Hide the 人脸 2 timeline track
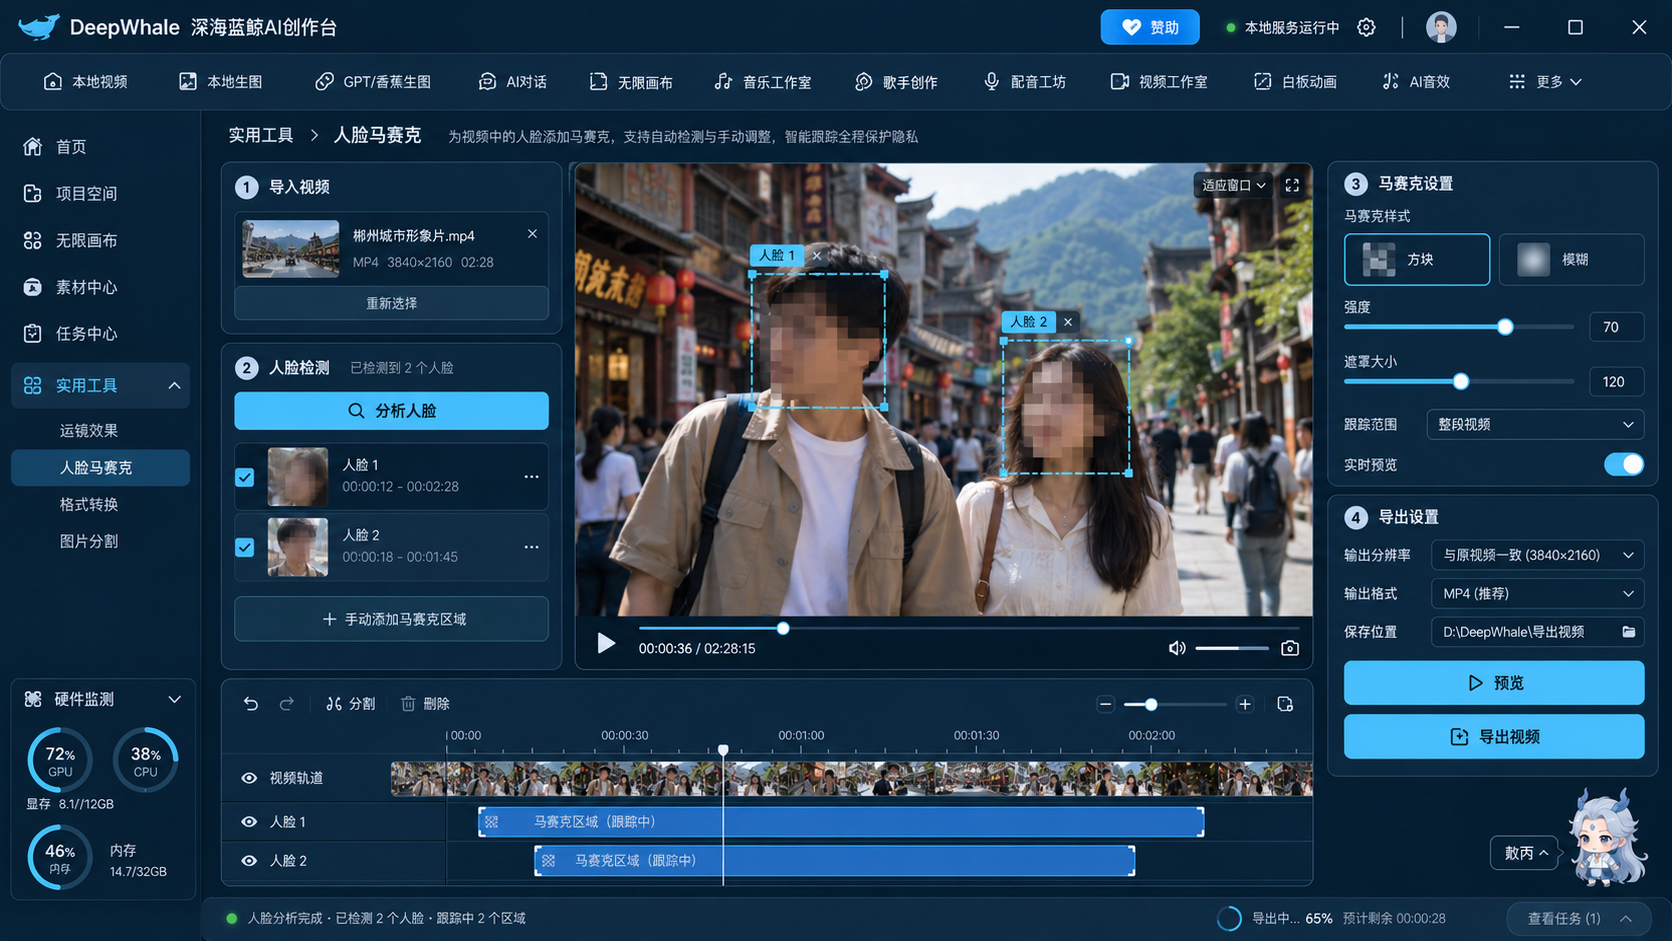Image resolution: width=1672 pixels, height=941 pixels. point(249,861)
